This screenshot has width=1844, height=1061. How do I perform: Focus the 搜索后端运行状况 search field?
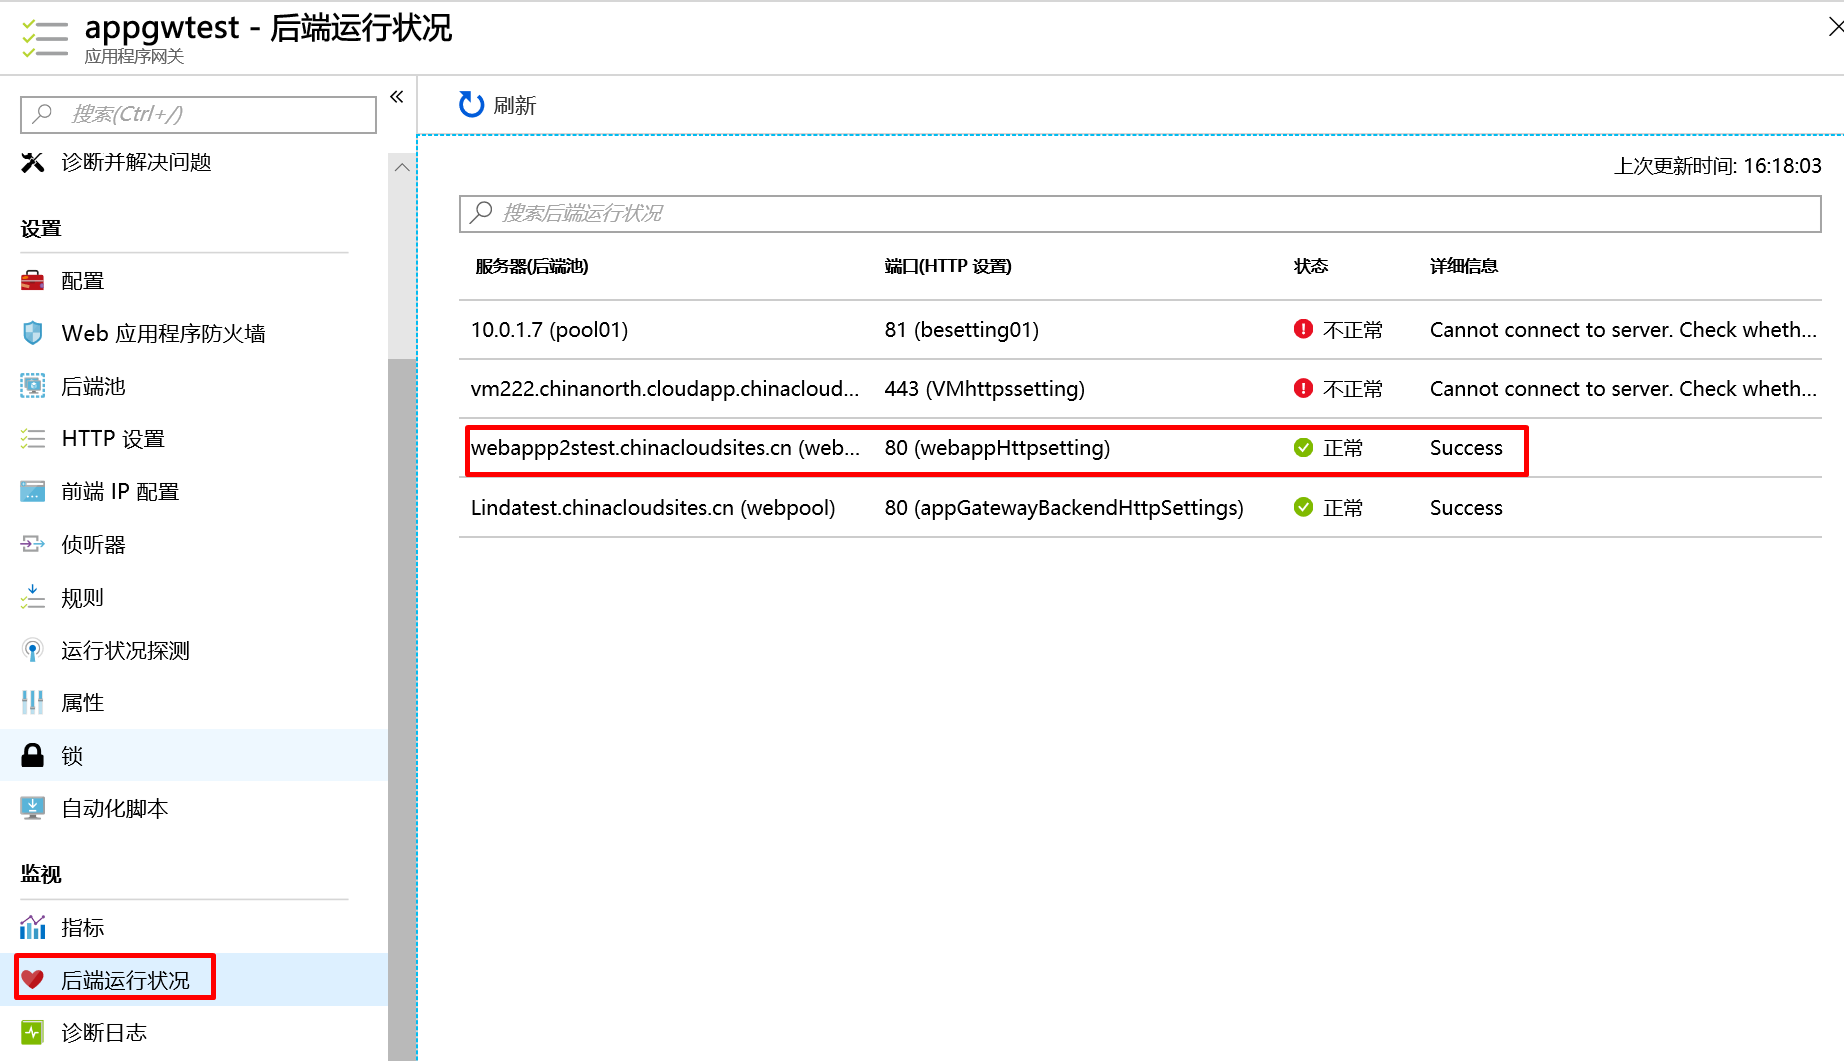1140,213
